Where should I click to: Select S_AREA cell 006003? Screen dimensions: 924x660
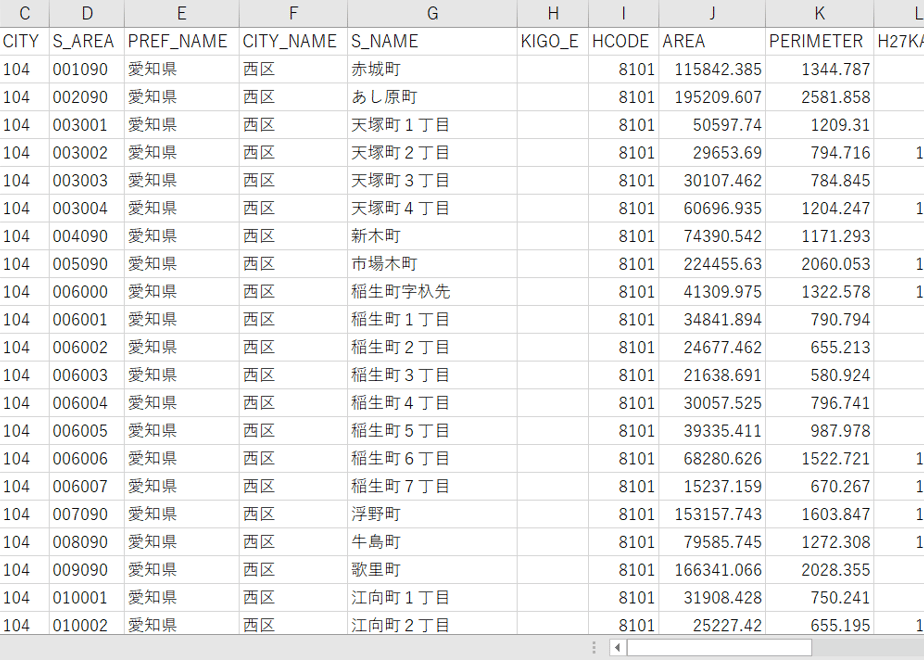click(x=87, y=375)
